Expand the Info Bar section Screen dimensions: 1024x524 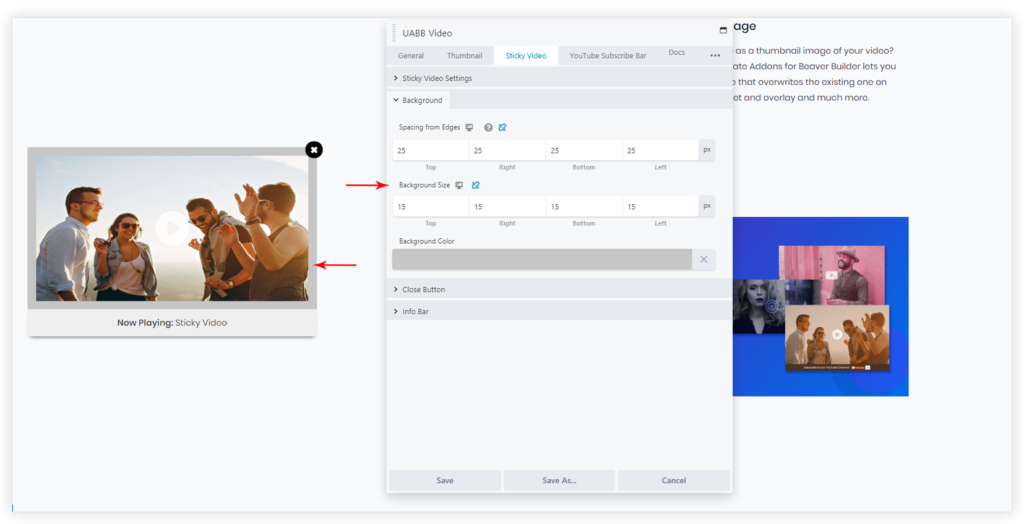(415, 311)
